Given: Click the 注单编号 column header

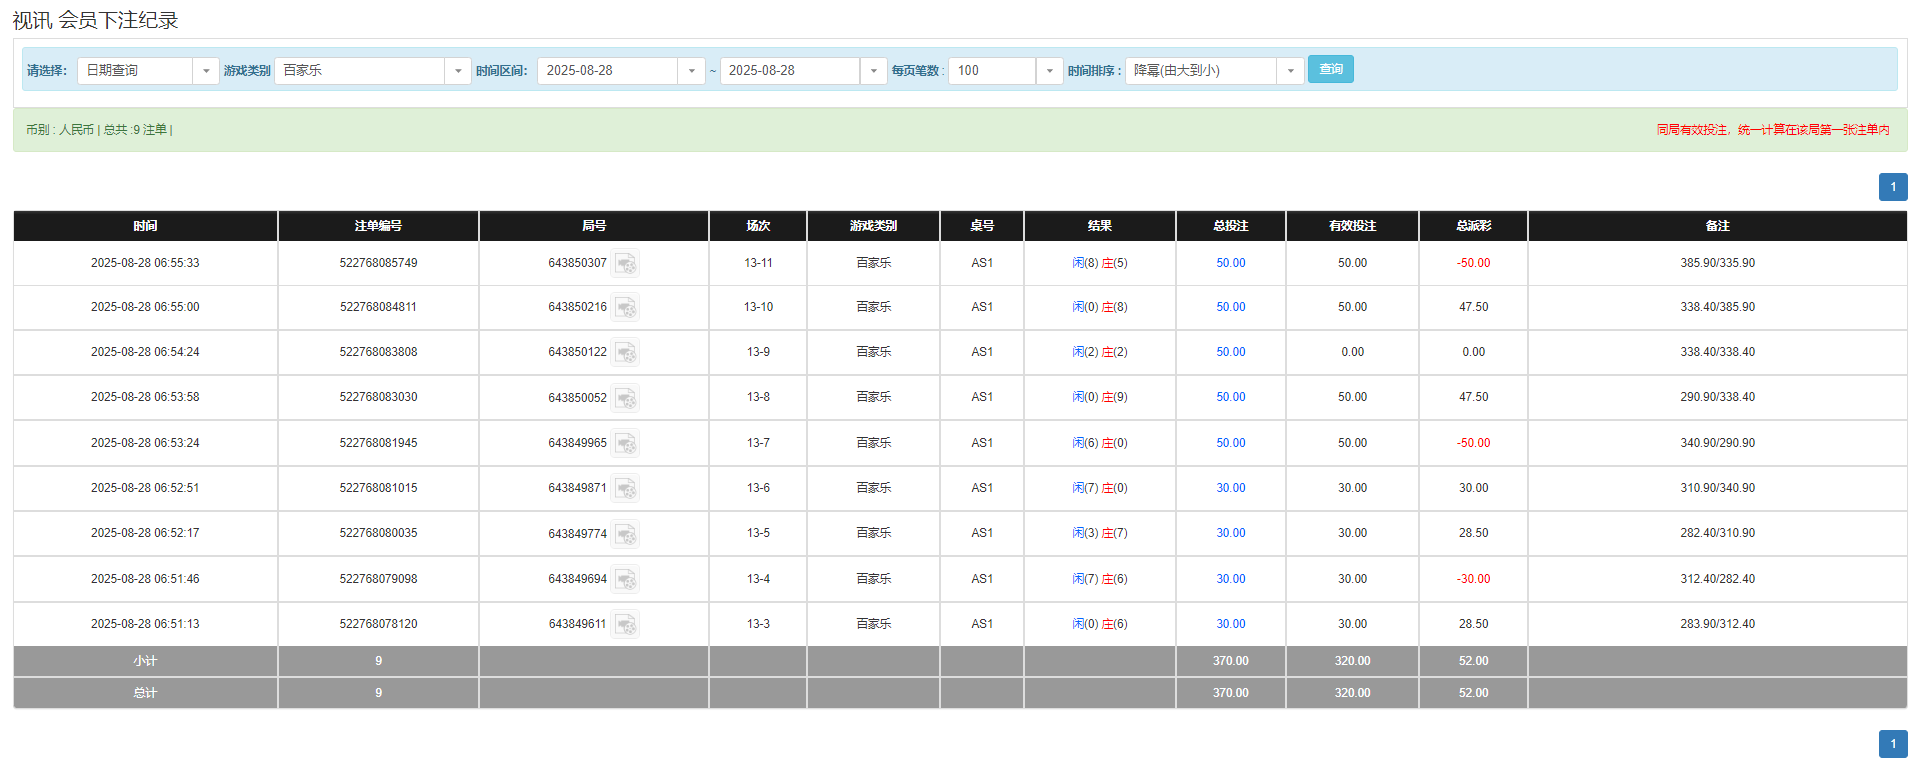Looking at the screenshot, I should pyautogui.click(x=378, y=226).
